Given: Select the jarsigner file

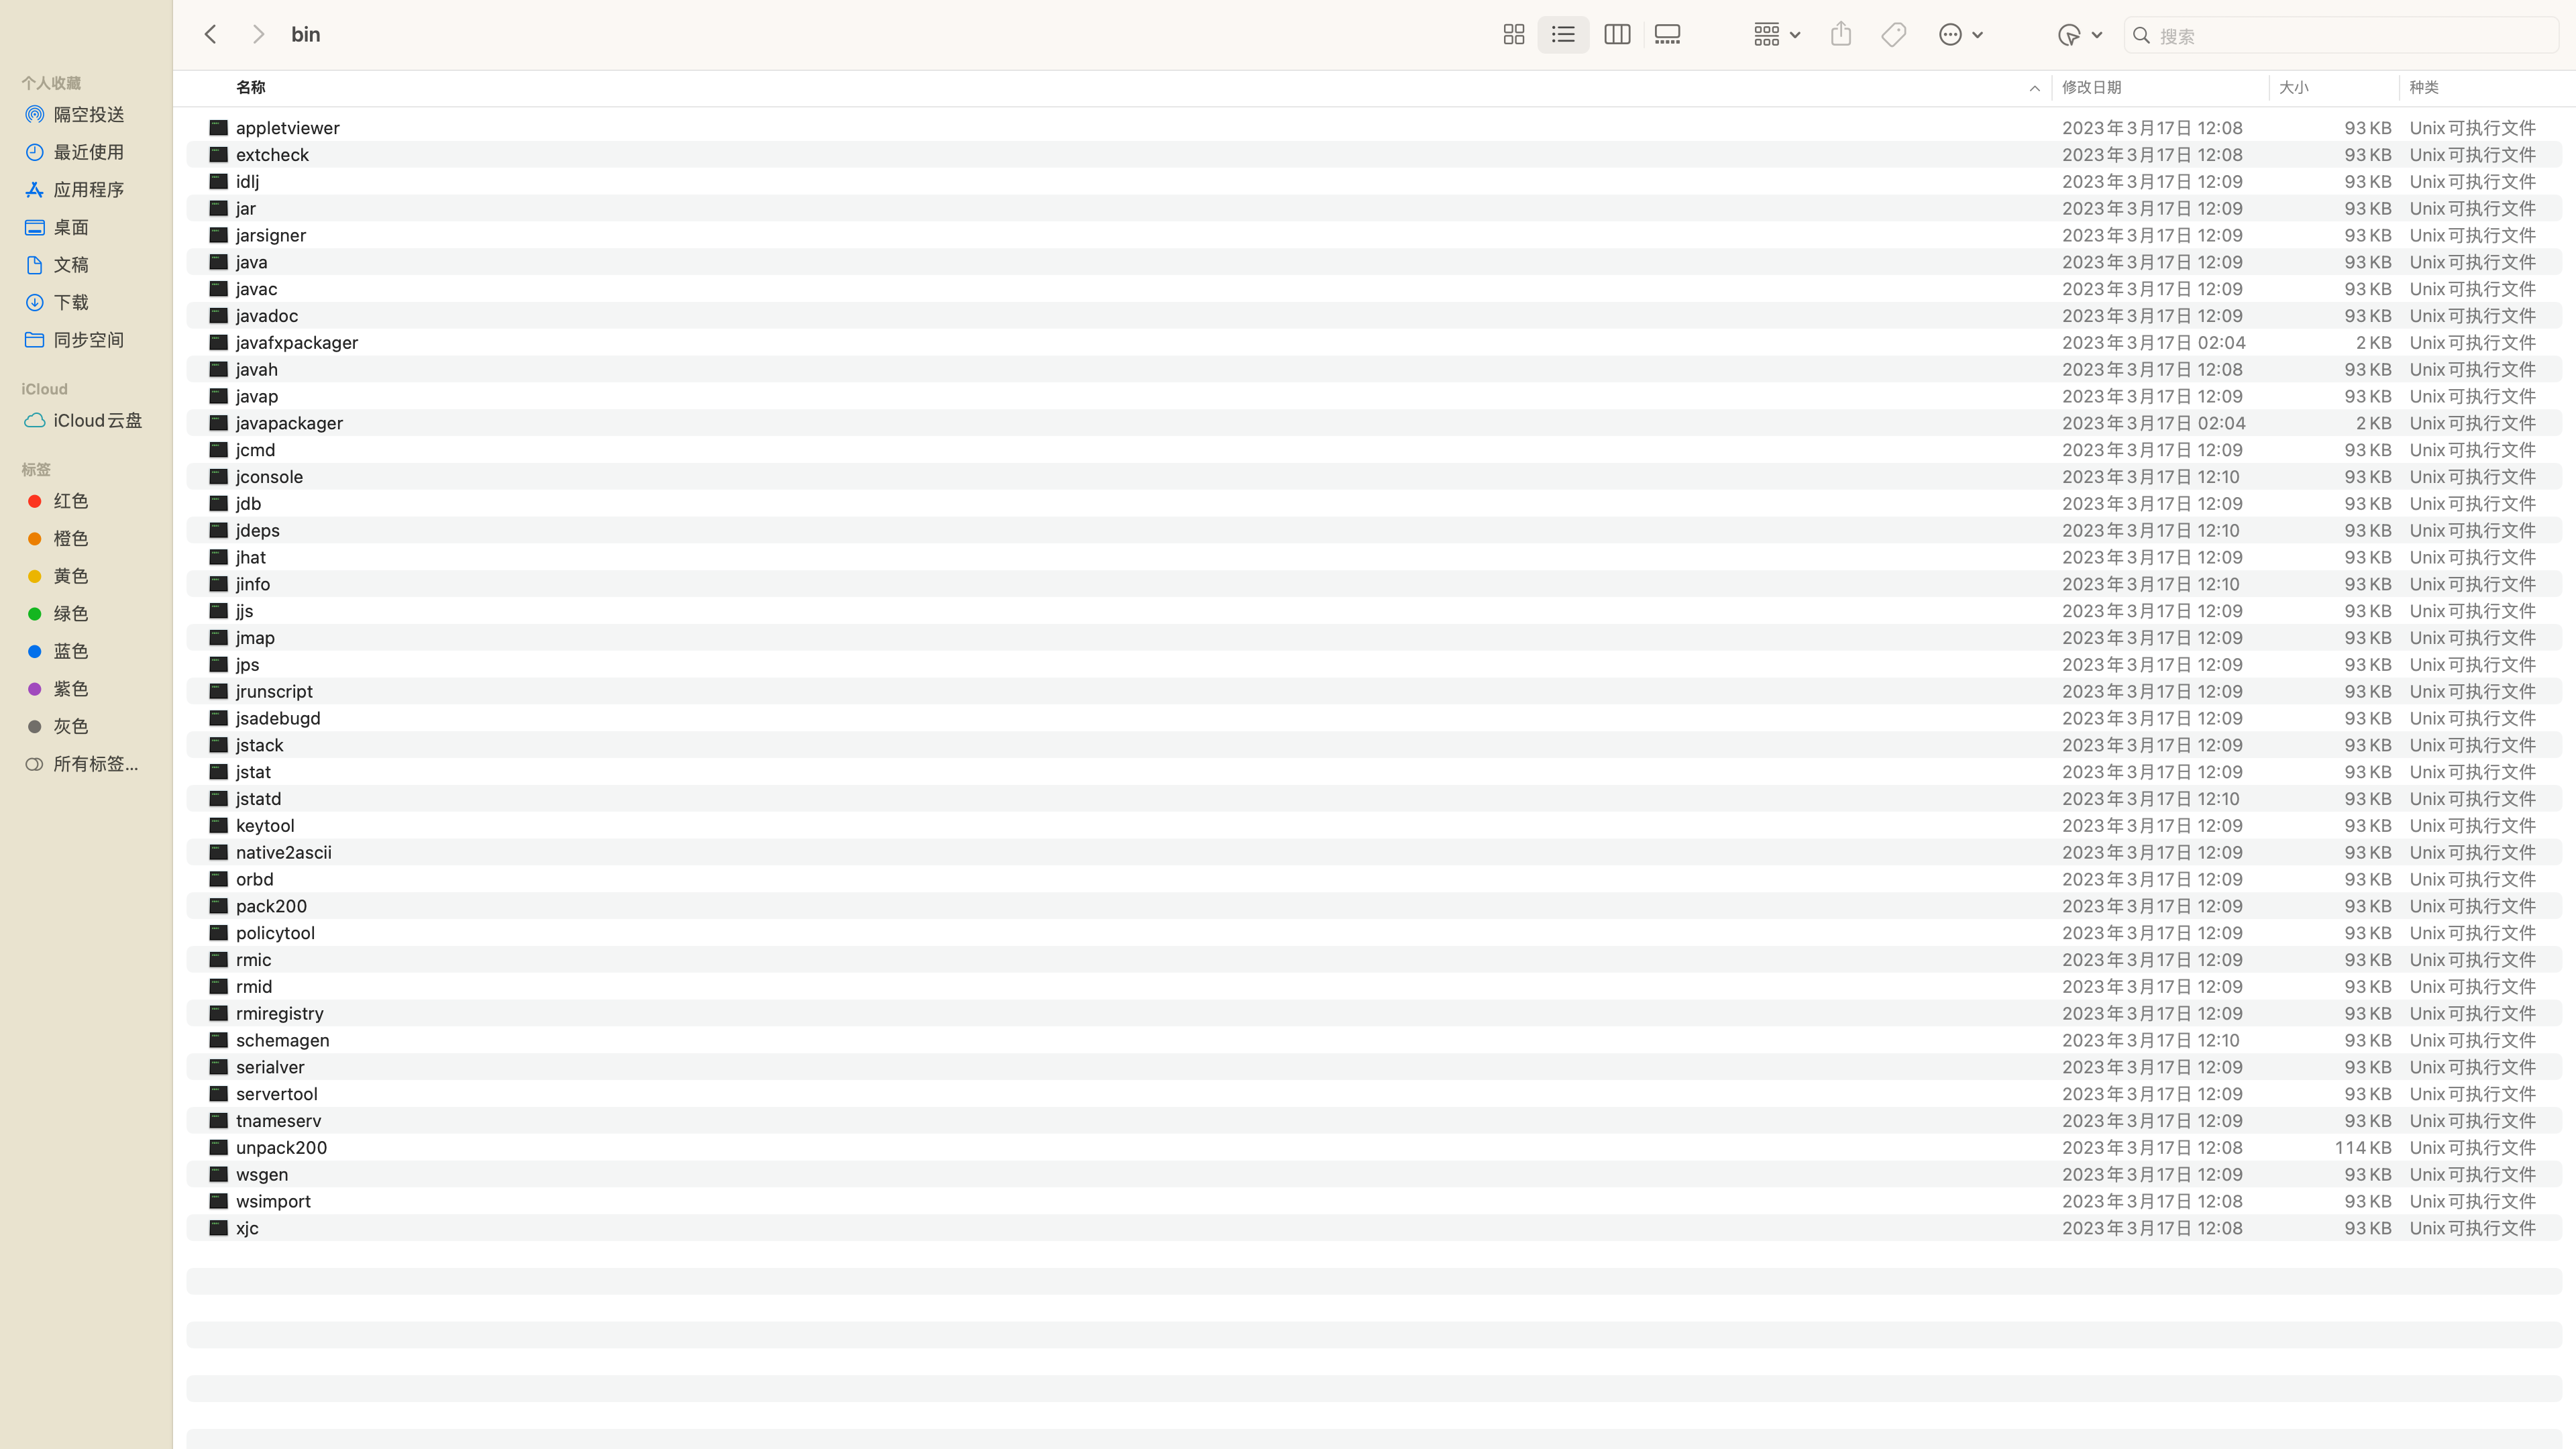Looking at the screenshot, I should coord(1374,236).
